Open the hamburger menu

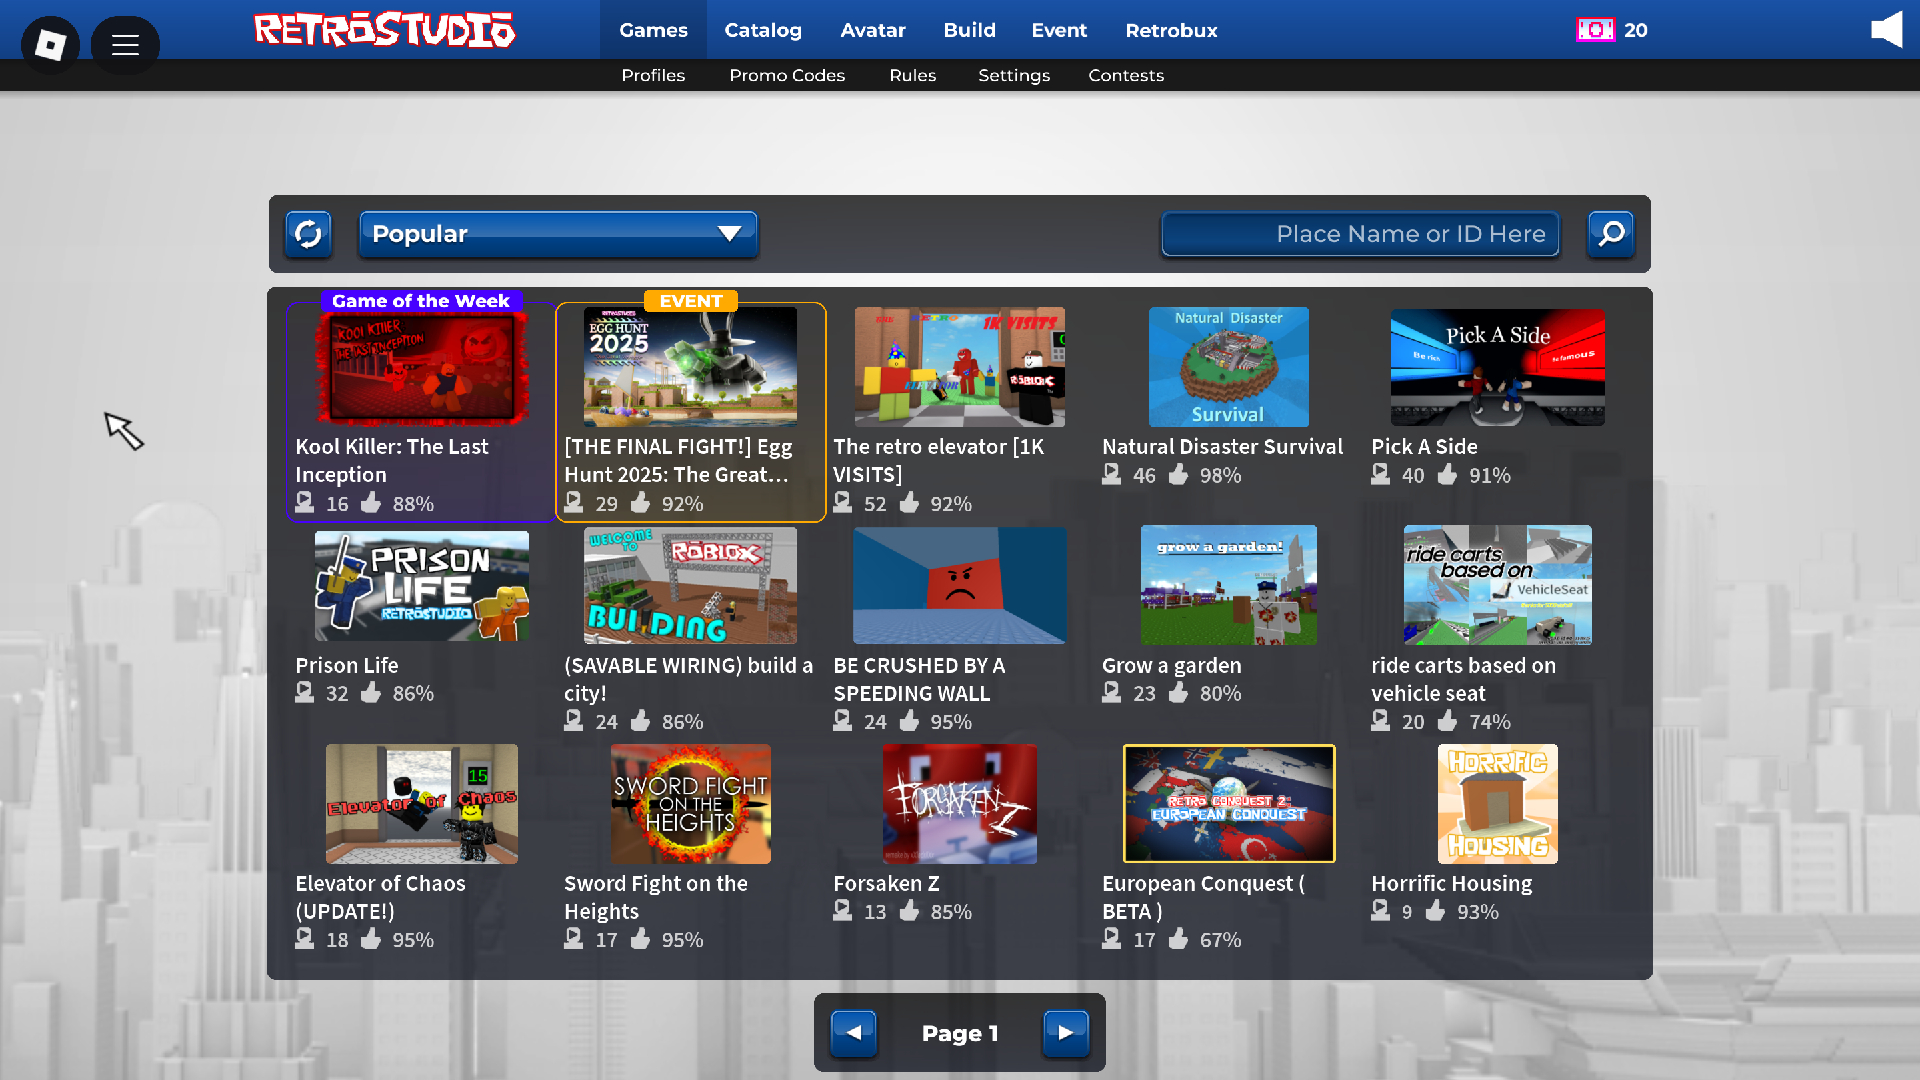point(125,44)
